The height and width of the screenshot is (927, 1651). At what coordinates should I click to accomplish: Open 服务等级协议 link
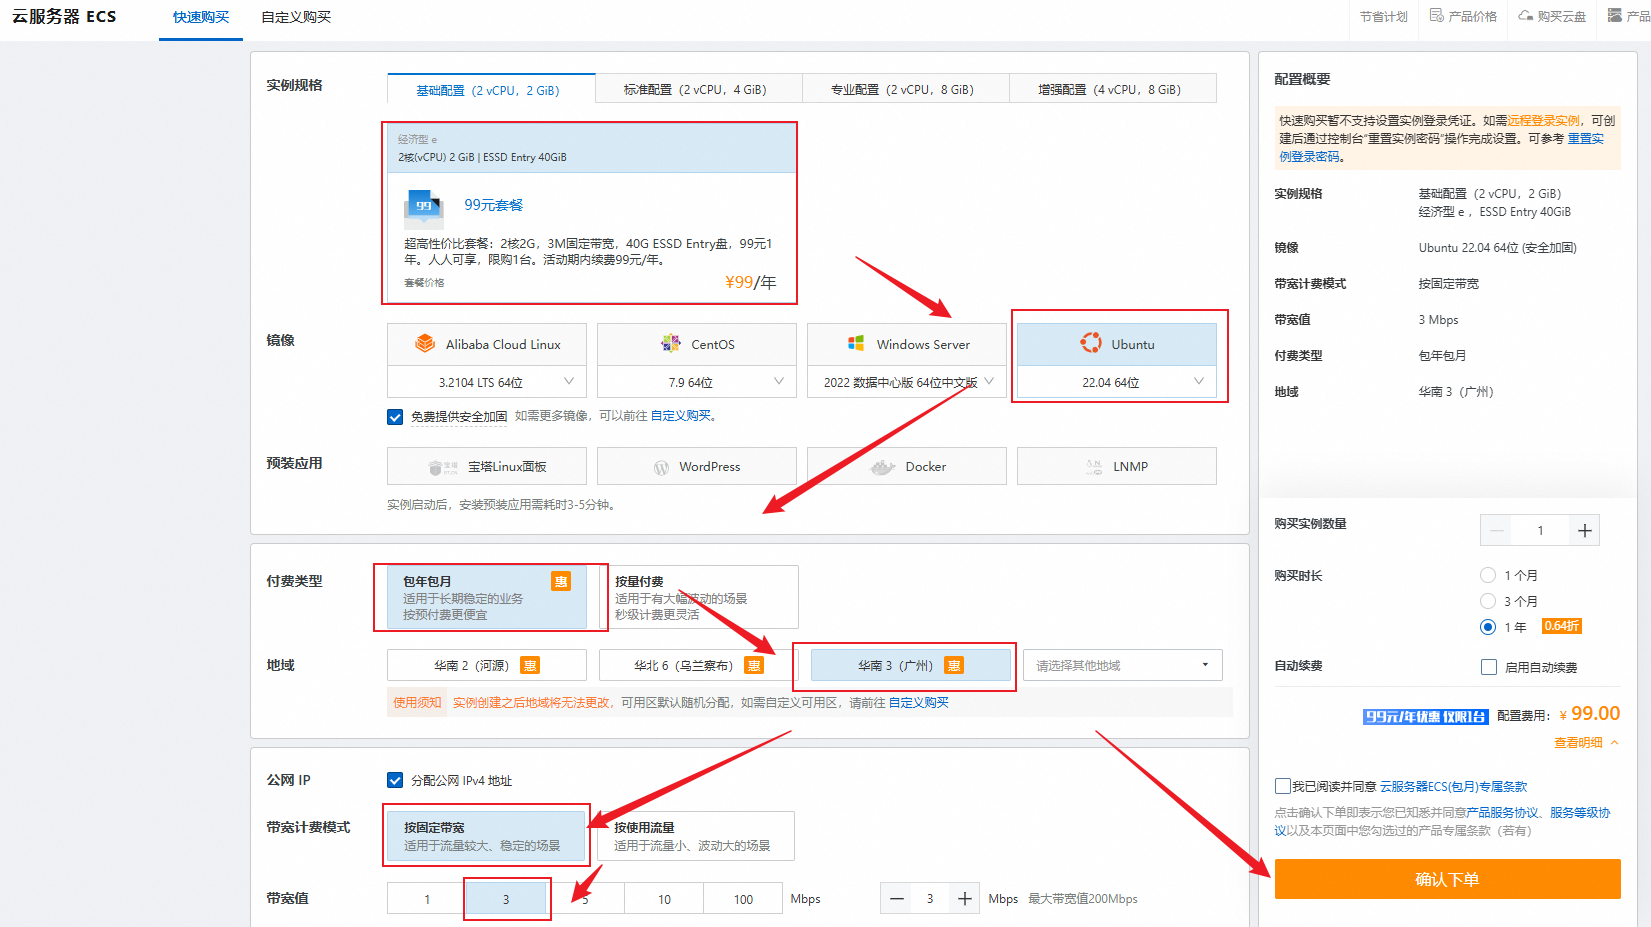(1580, 813)
